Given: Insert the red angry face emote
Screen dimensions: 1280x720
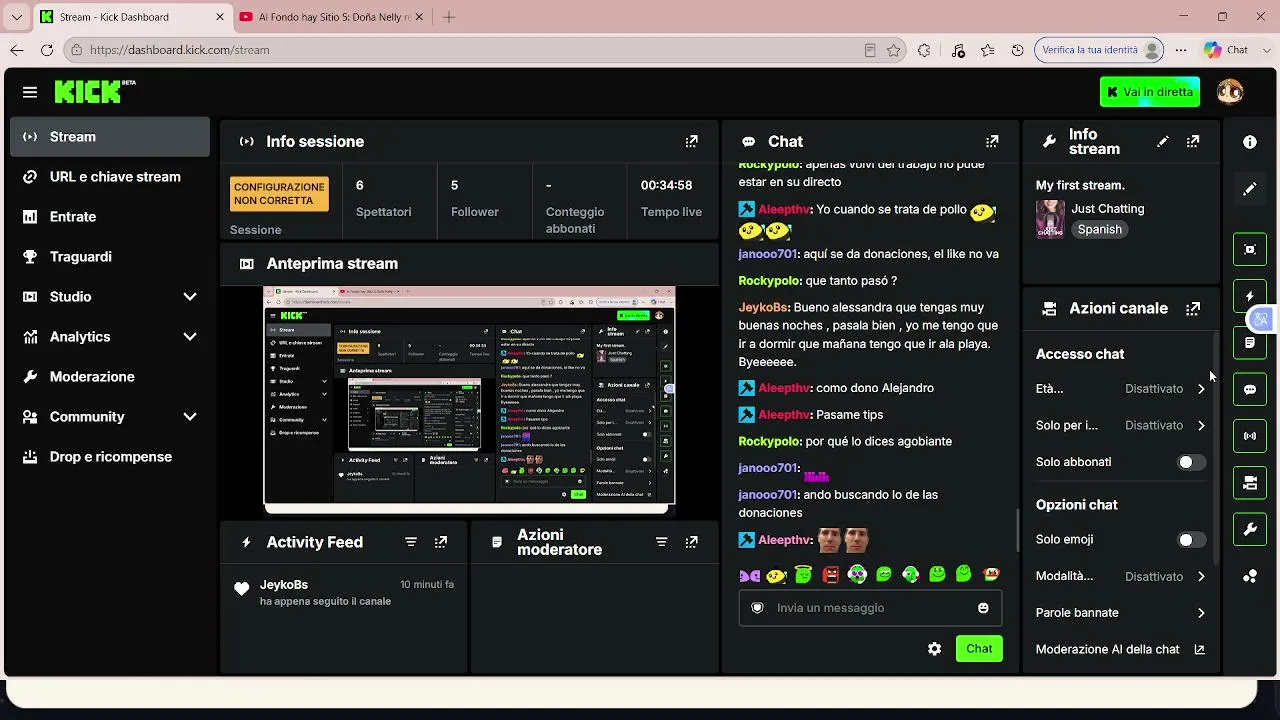Looking at the screenshot, I should pos(831,575).
